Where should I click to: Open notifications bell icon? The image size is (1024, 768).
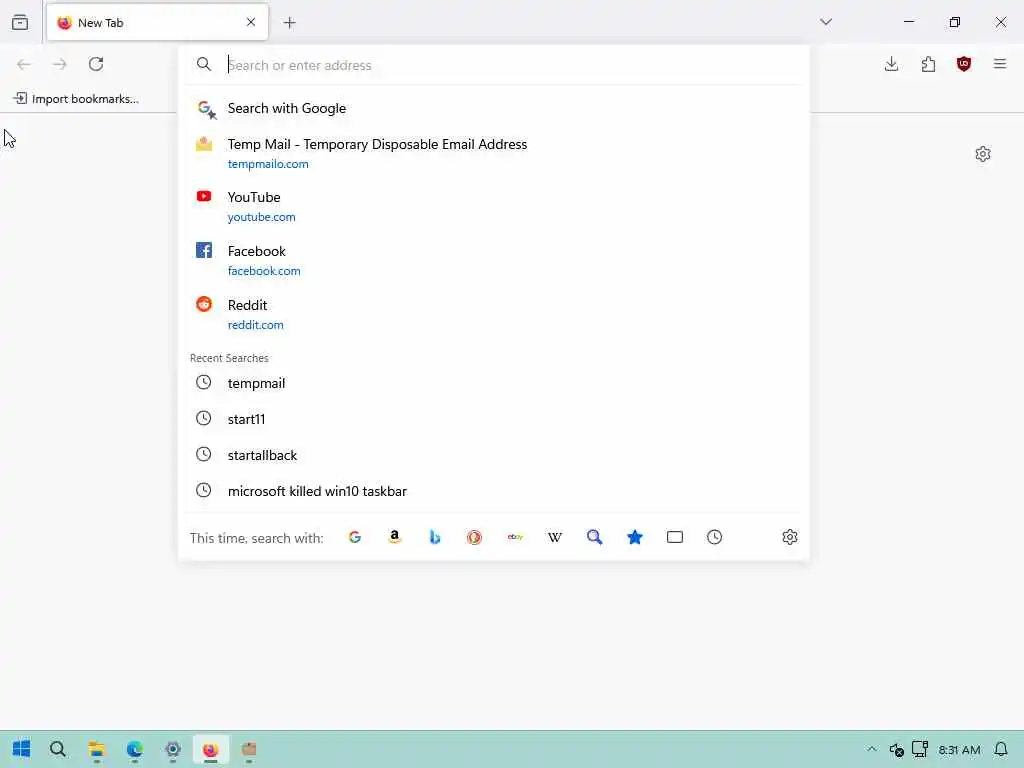[x=1000, y=749]
